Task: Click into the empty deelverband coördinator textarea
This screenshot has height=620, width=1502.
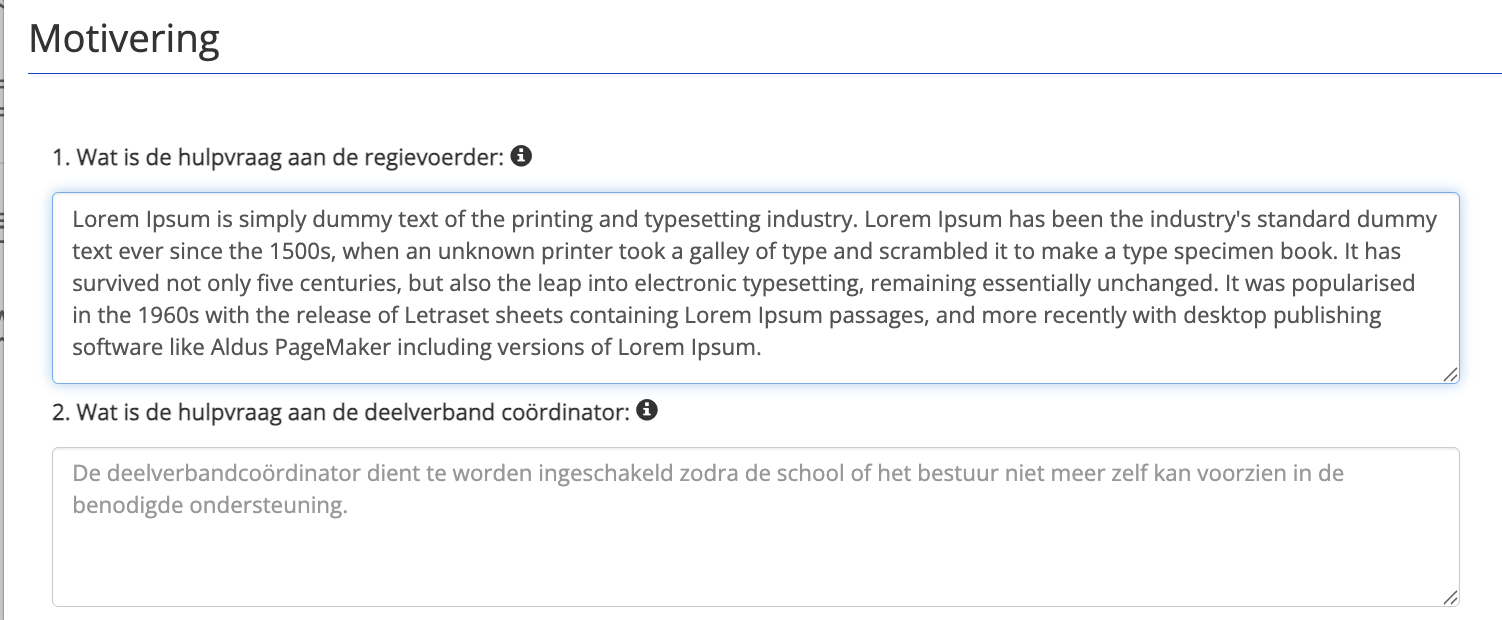Action: click(755, 560)
